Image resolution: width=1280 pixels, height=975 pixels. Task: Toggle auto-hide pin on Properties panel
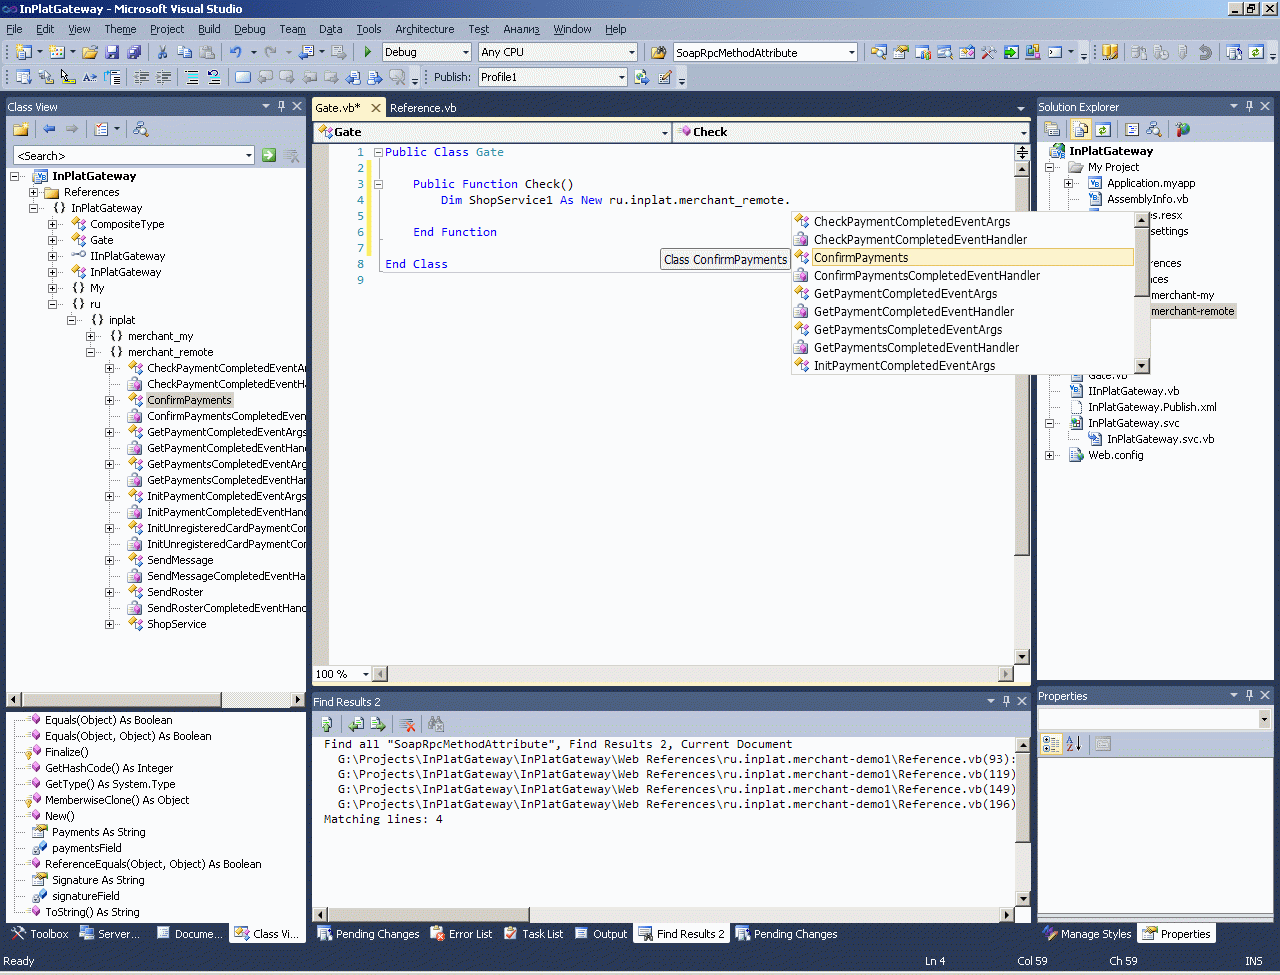click(1249, 695)
